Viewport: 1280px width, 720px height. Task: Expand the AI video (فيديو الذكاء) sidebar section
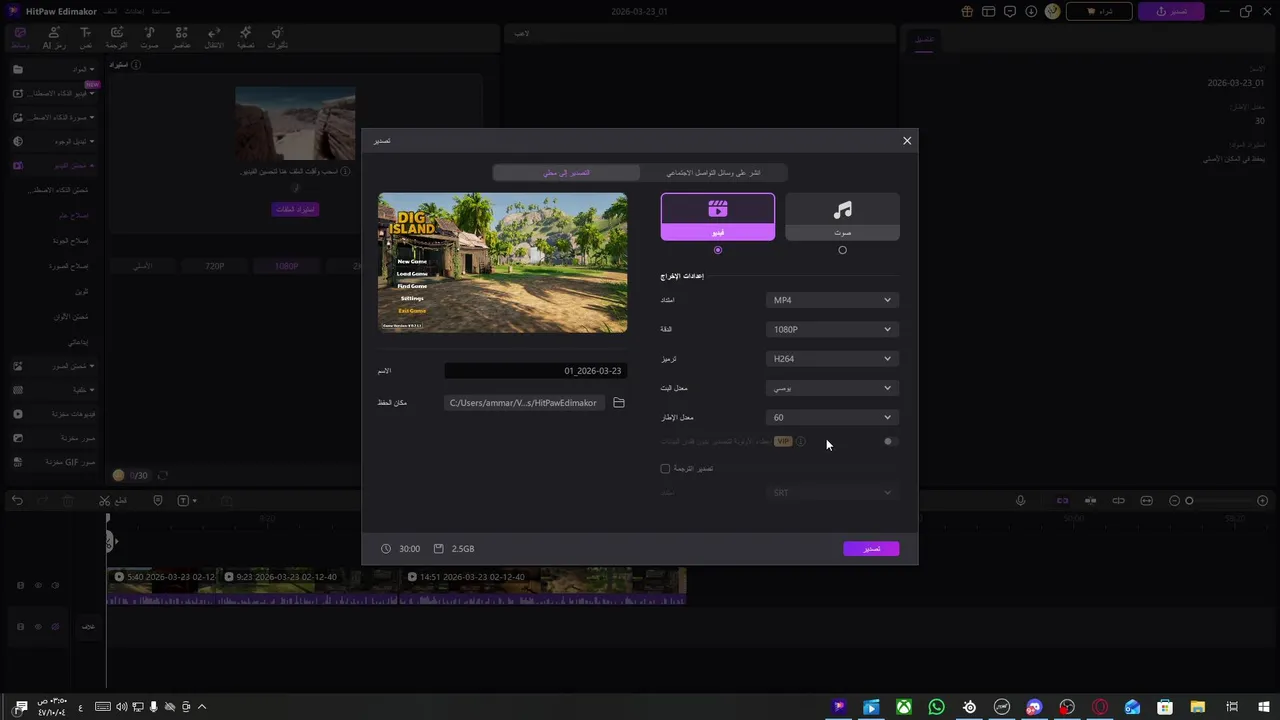pos(55,93)
